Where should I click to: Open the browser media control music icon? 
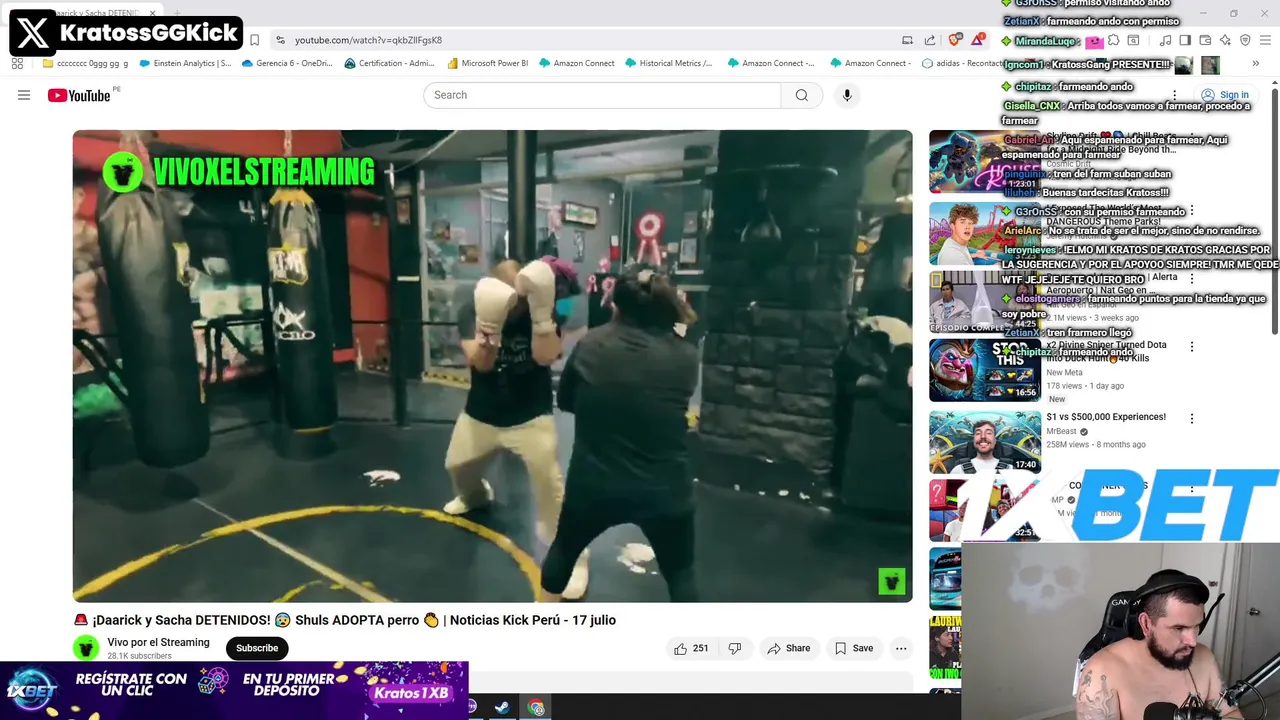tap(1165, 40)
